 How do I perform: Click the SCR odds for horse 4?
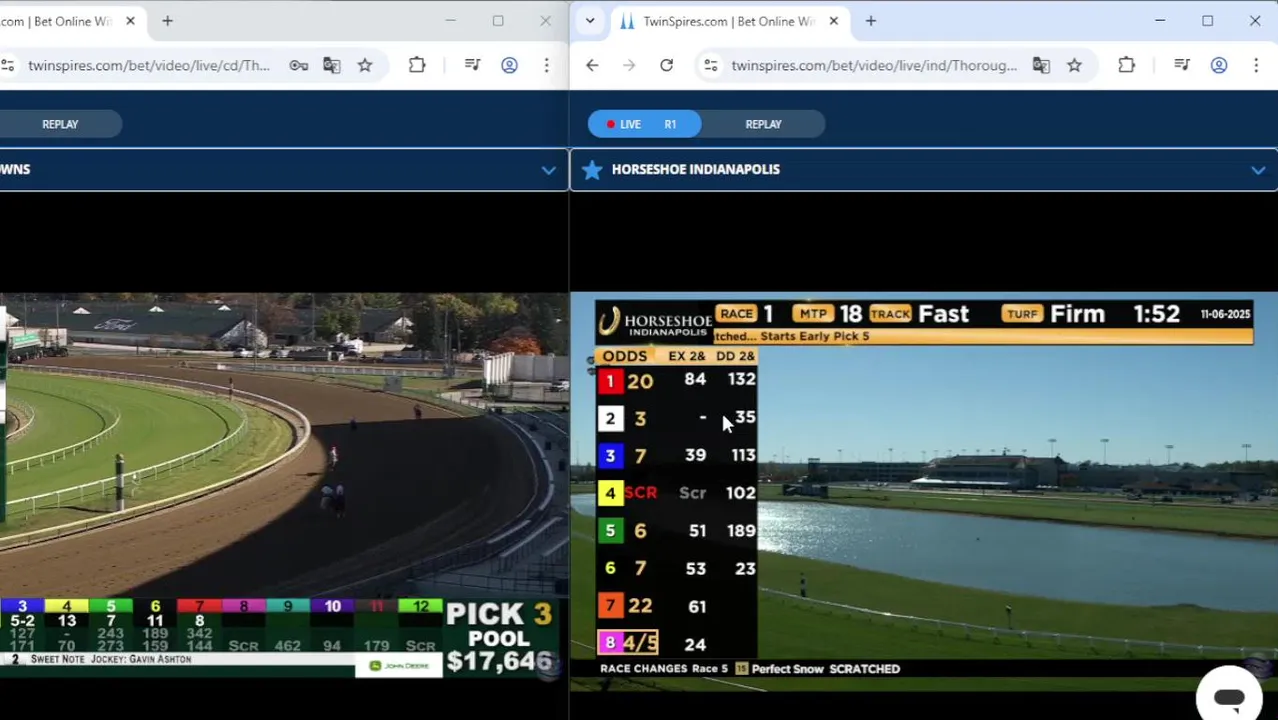(x=640, y=492)
